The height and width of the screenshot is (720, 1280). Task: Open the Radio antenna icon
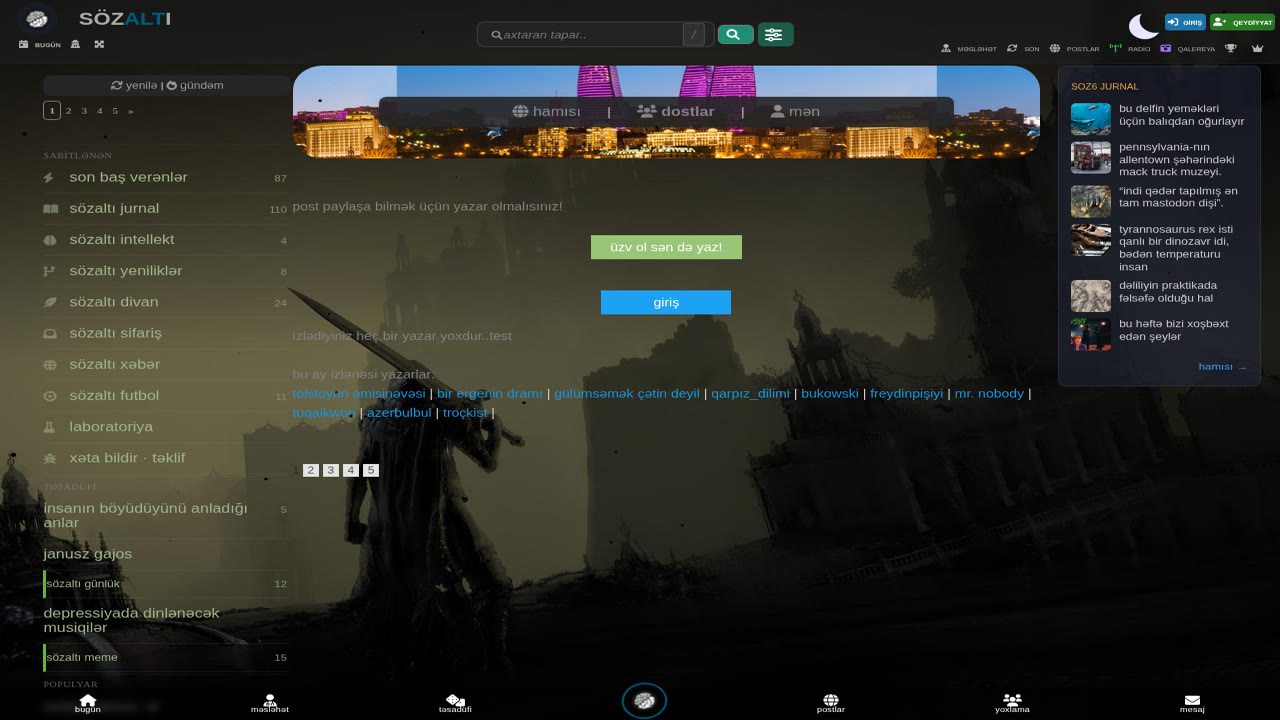1116,48
